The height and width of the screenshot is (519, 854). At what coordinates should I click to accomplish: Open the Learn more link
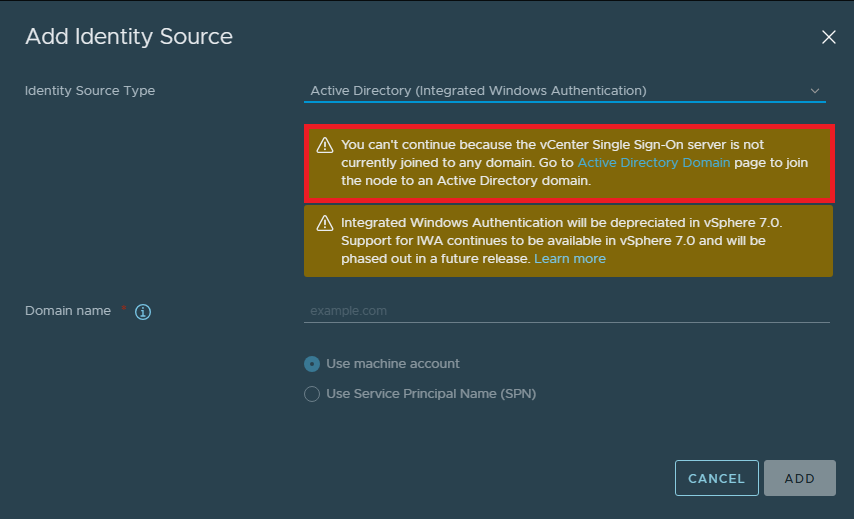pyautogui.click(x=570, y=259)
